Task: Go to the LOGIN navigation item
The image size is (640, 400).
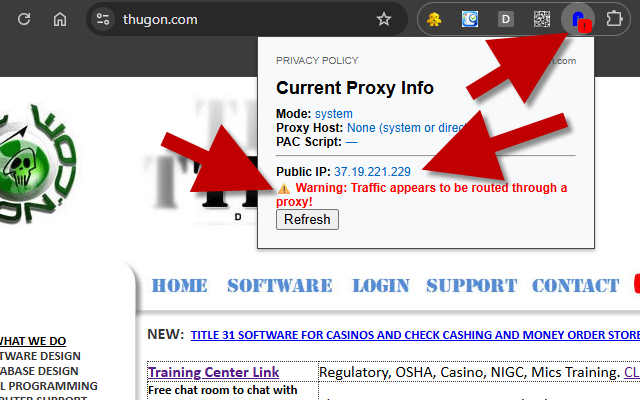Action: [381, 286]
